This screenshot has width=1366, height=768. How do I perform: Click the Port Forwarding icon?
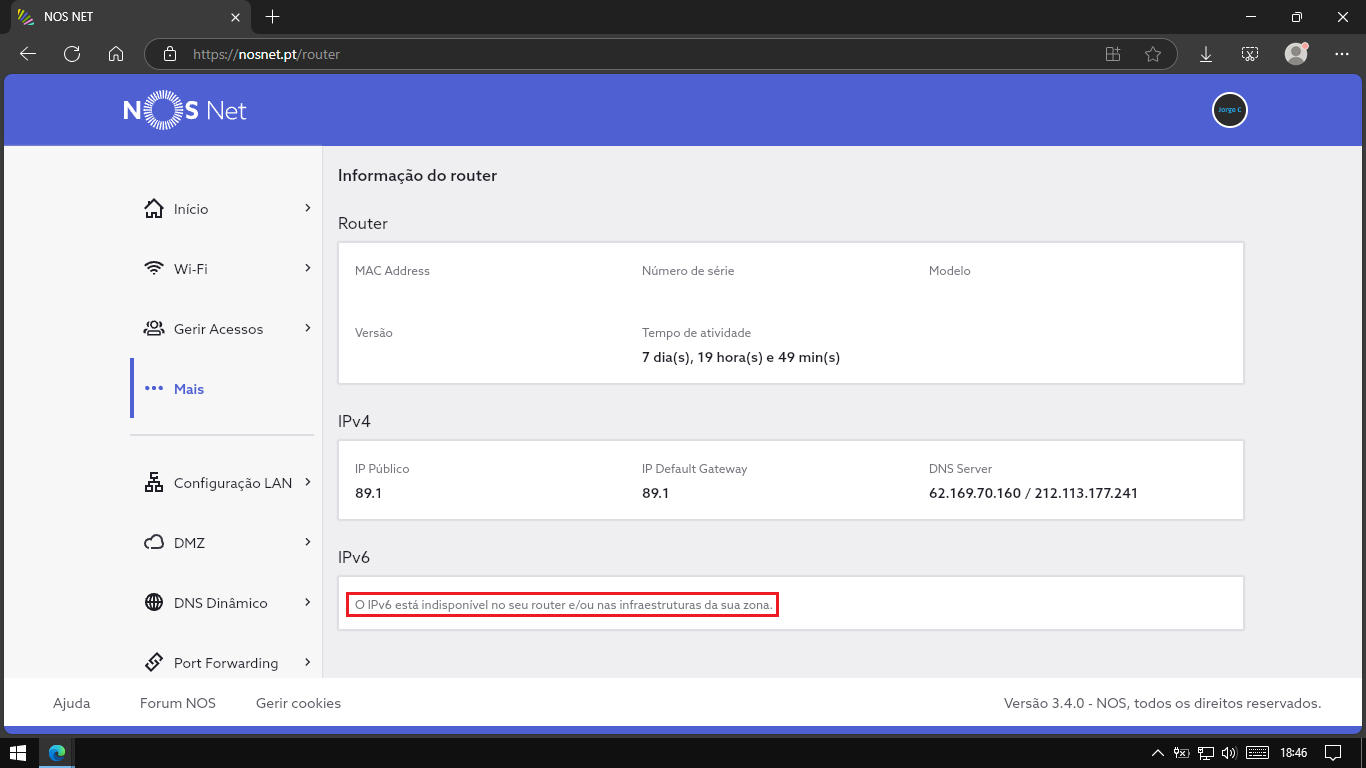[154, 663]
